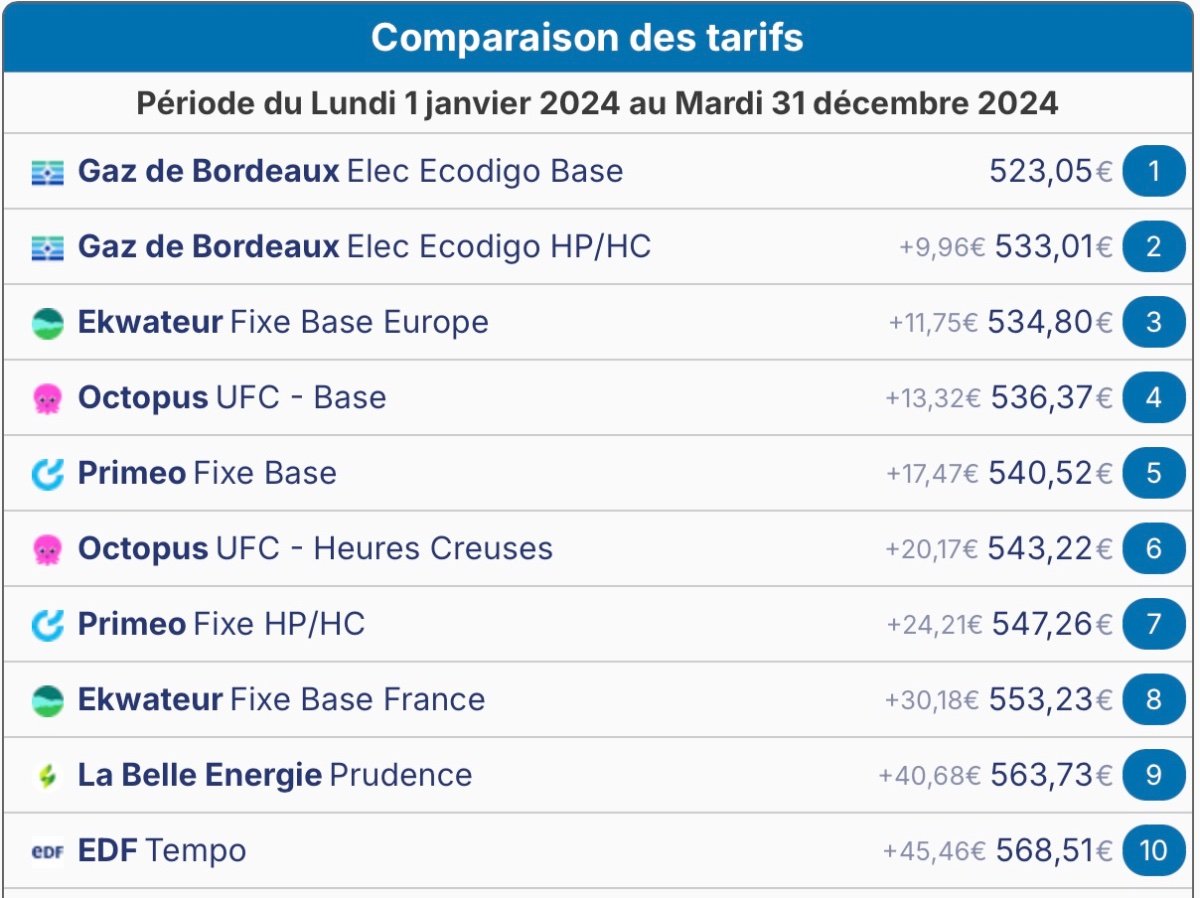Click the EDF Tempo logo icon
This screenshot has width=1200, height=898.
(x=47, y=852)
